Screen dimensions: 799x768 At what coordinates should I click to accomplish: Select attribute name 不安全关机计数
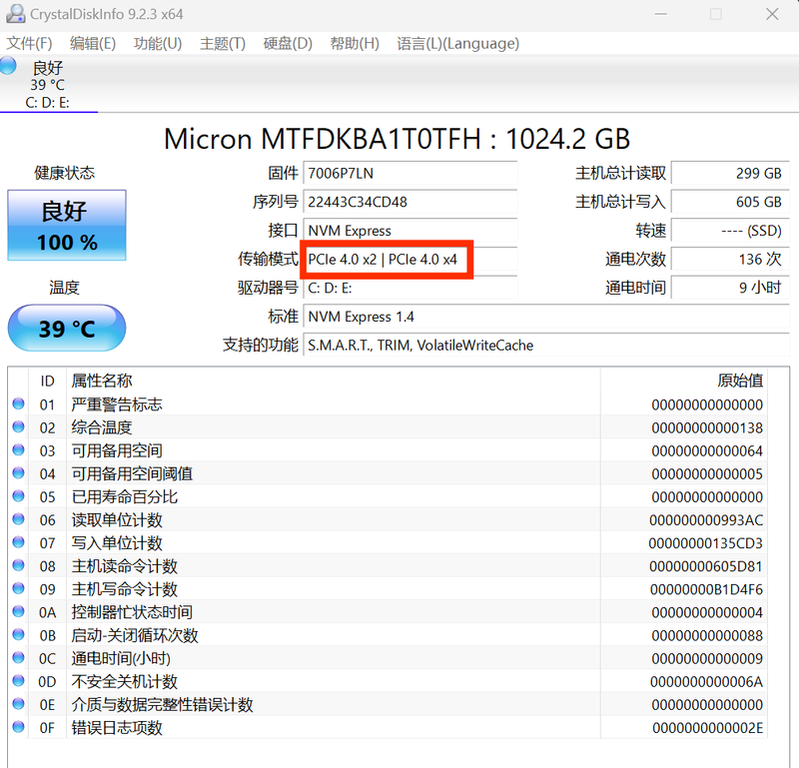point(124,681)
